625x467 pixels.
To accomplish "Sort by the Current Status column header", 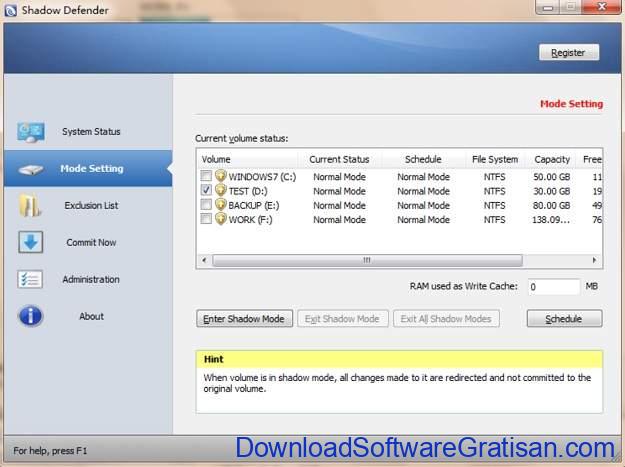I will 340,159.
